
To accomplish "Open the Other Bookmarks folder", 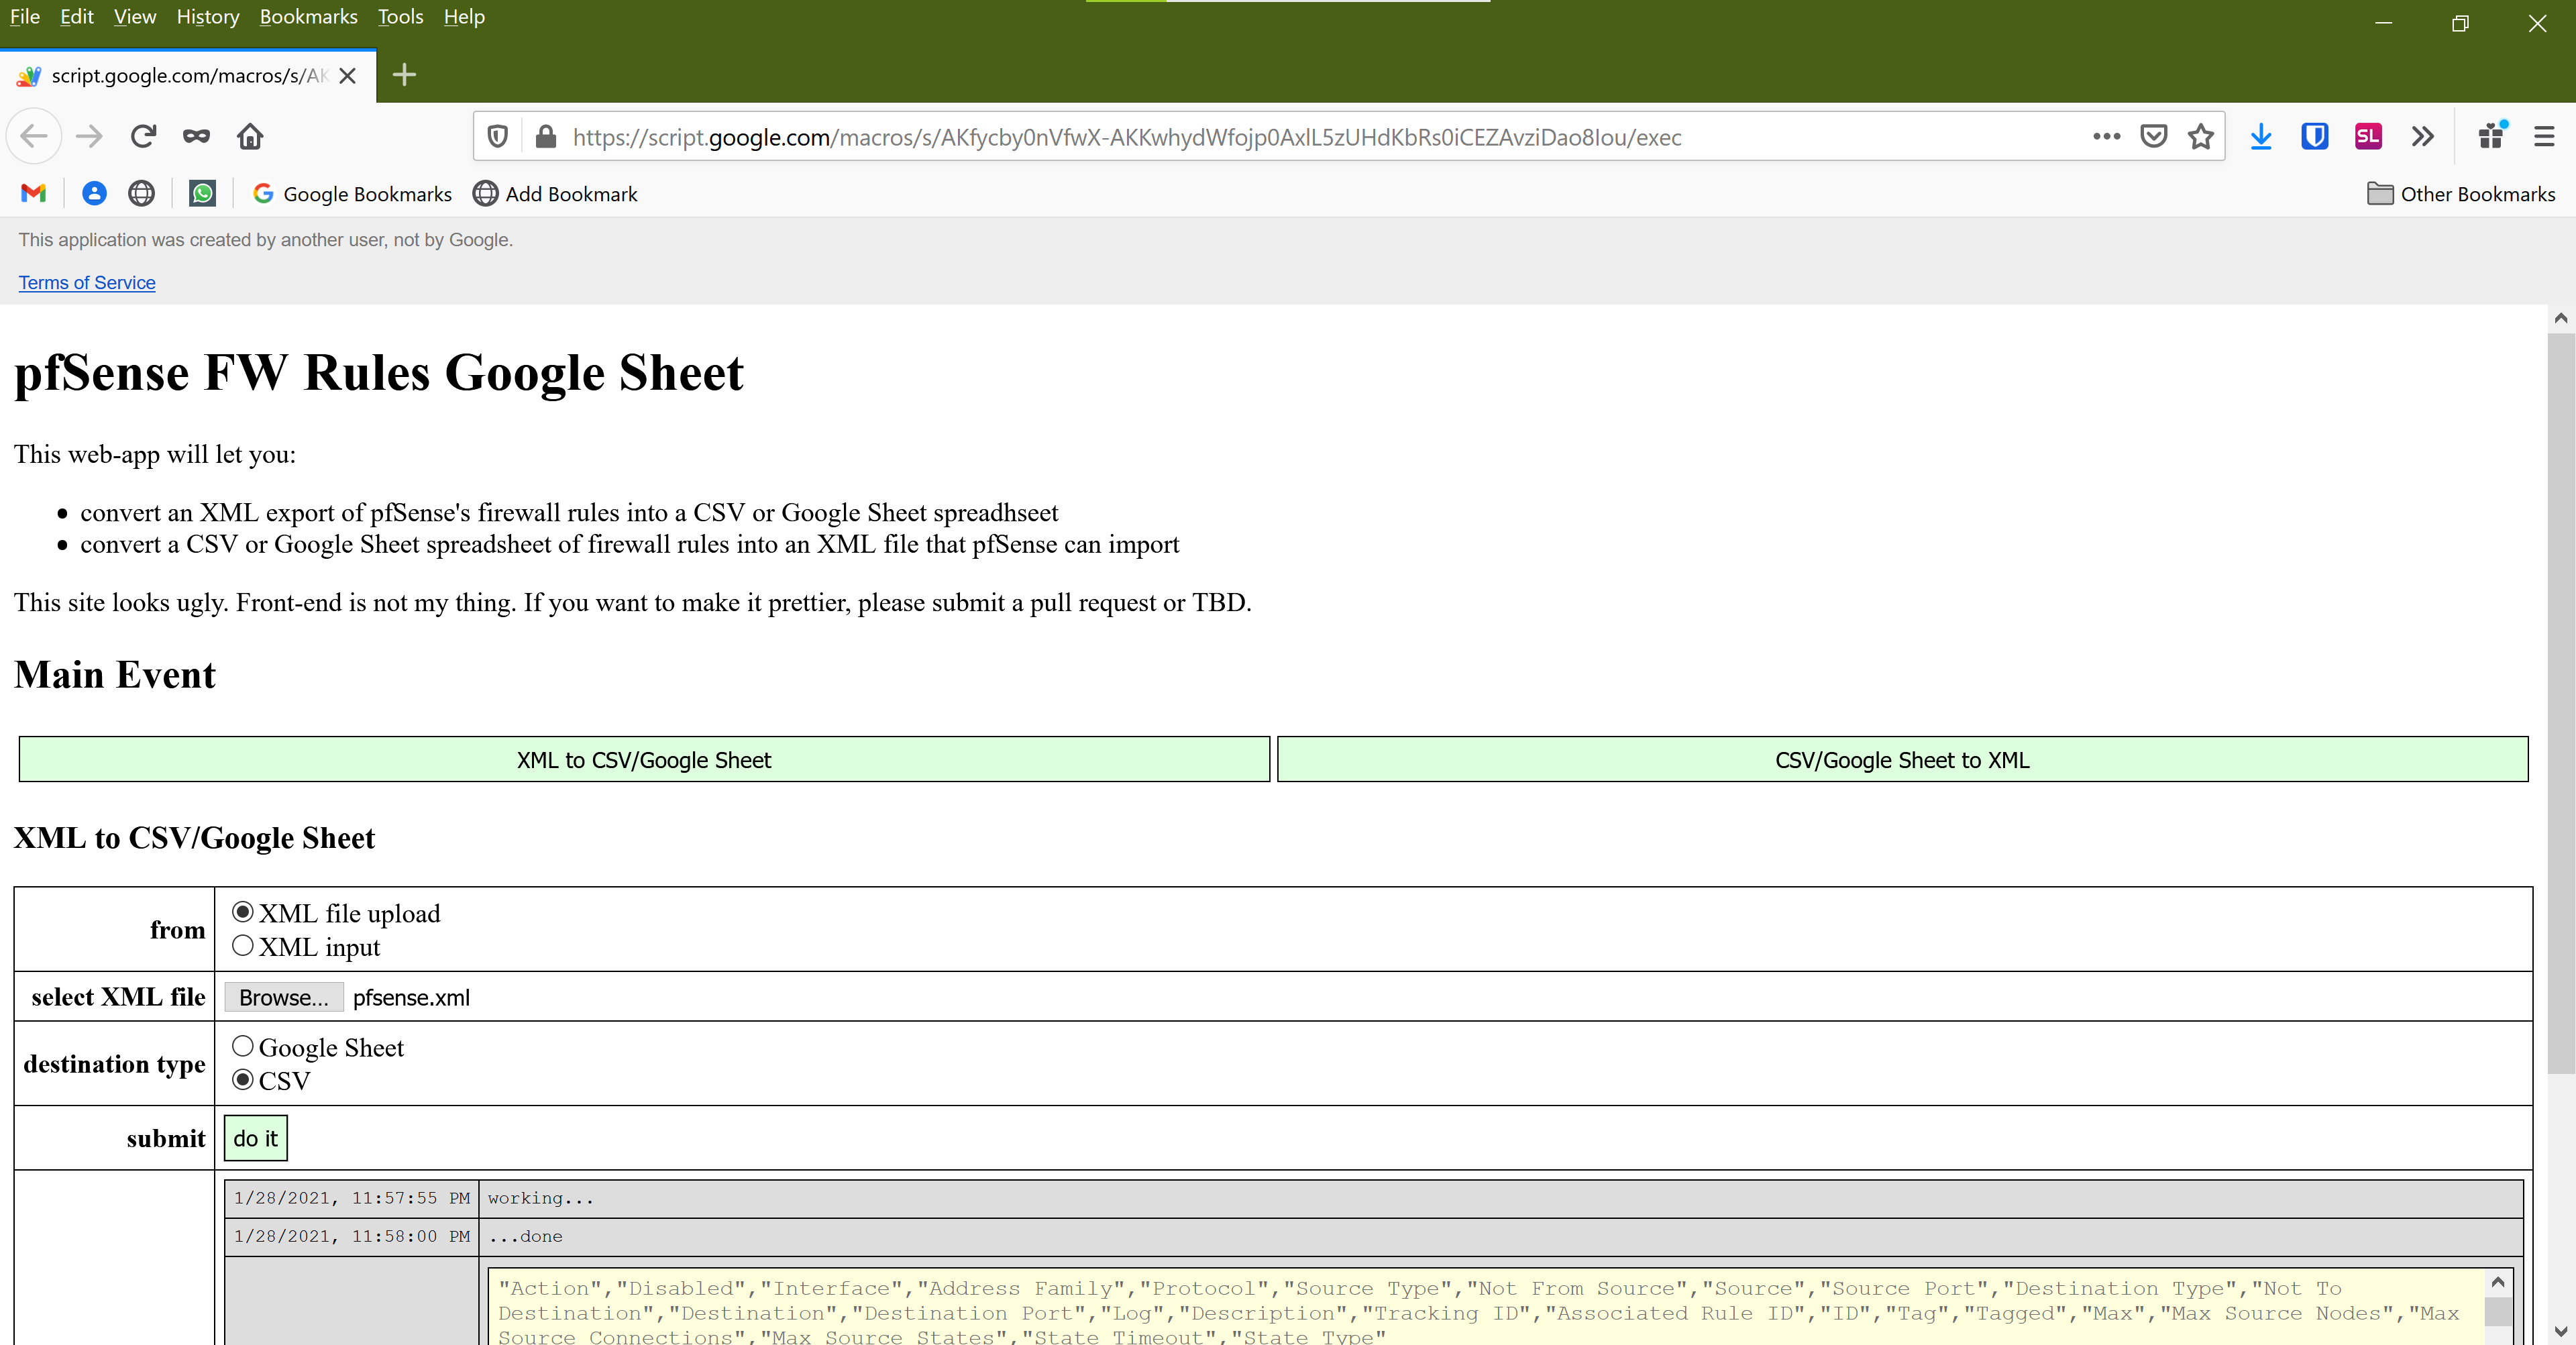I will pyautogui.click(x=2461, y=194).
